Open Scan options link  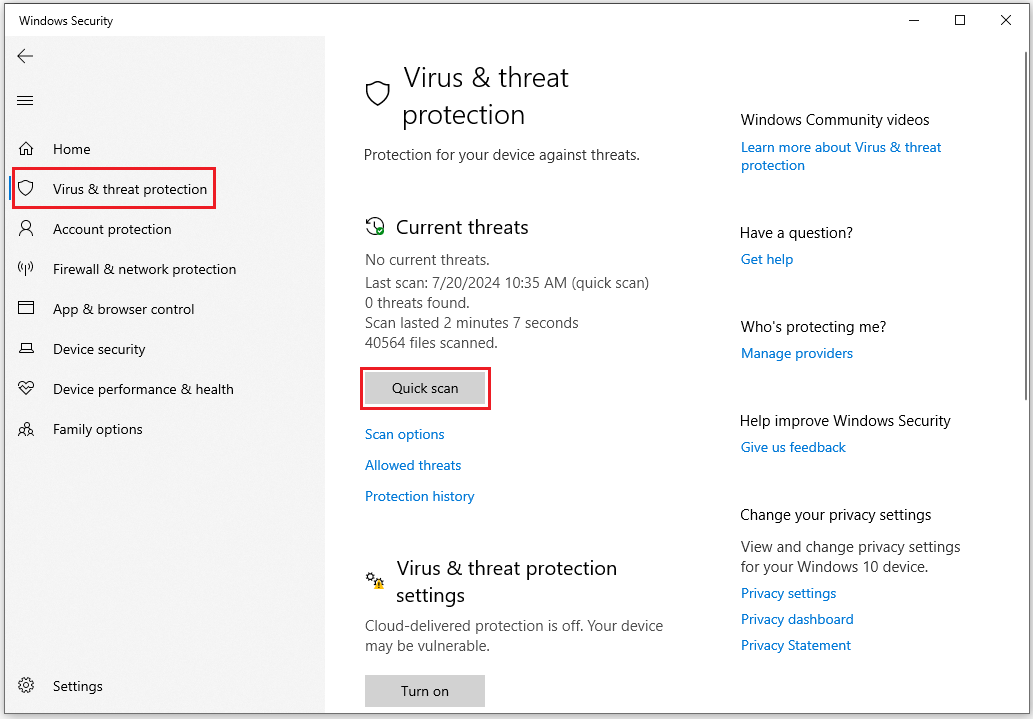pyautogui.click(x=405, y=434)
